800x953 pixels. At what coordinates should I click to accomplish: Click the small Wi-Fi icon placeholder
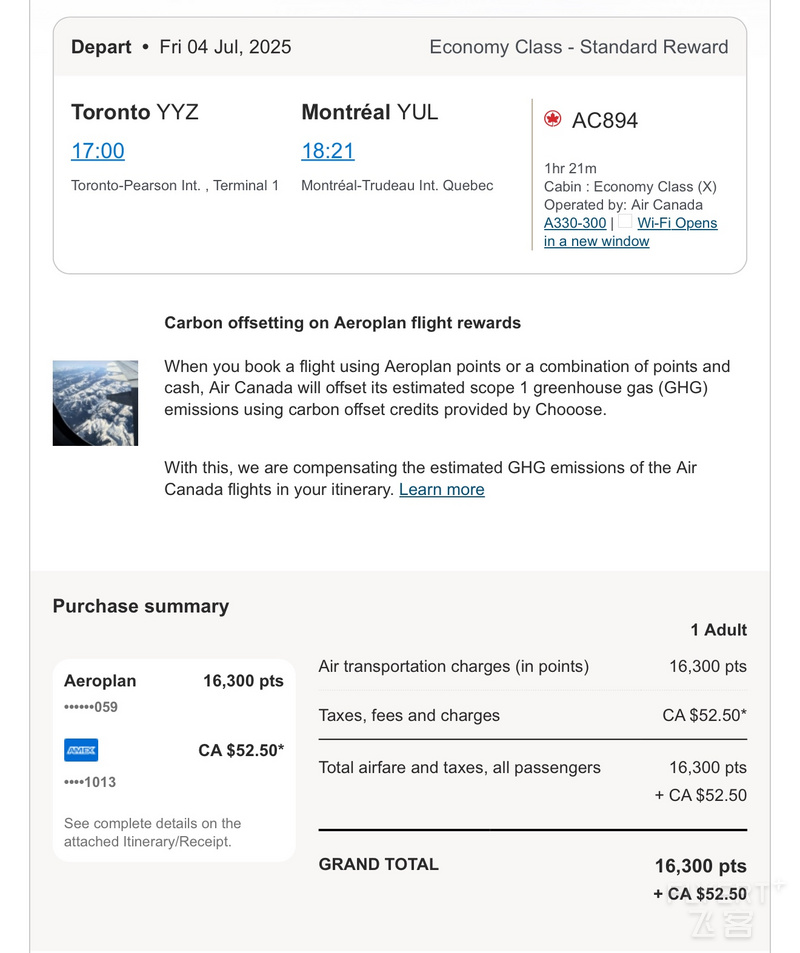coord(625,221)
